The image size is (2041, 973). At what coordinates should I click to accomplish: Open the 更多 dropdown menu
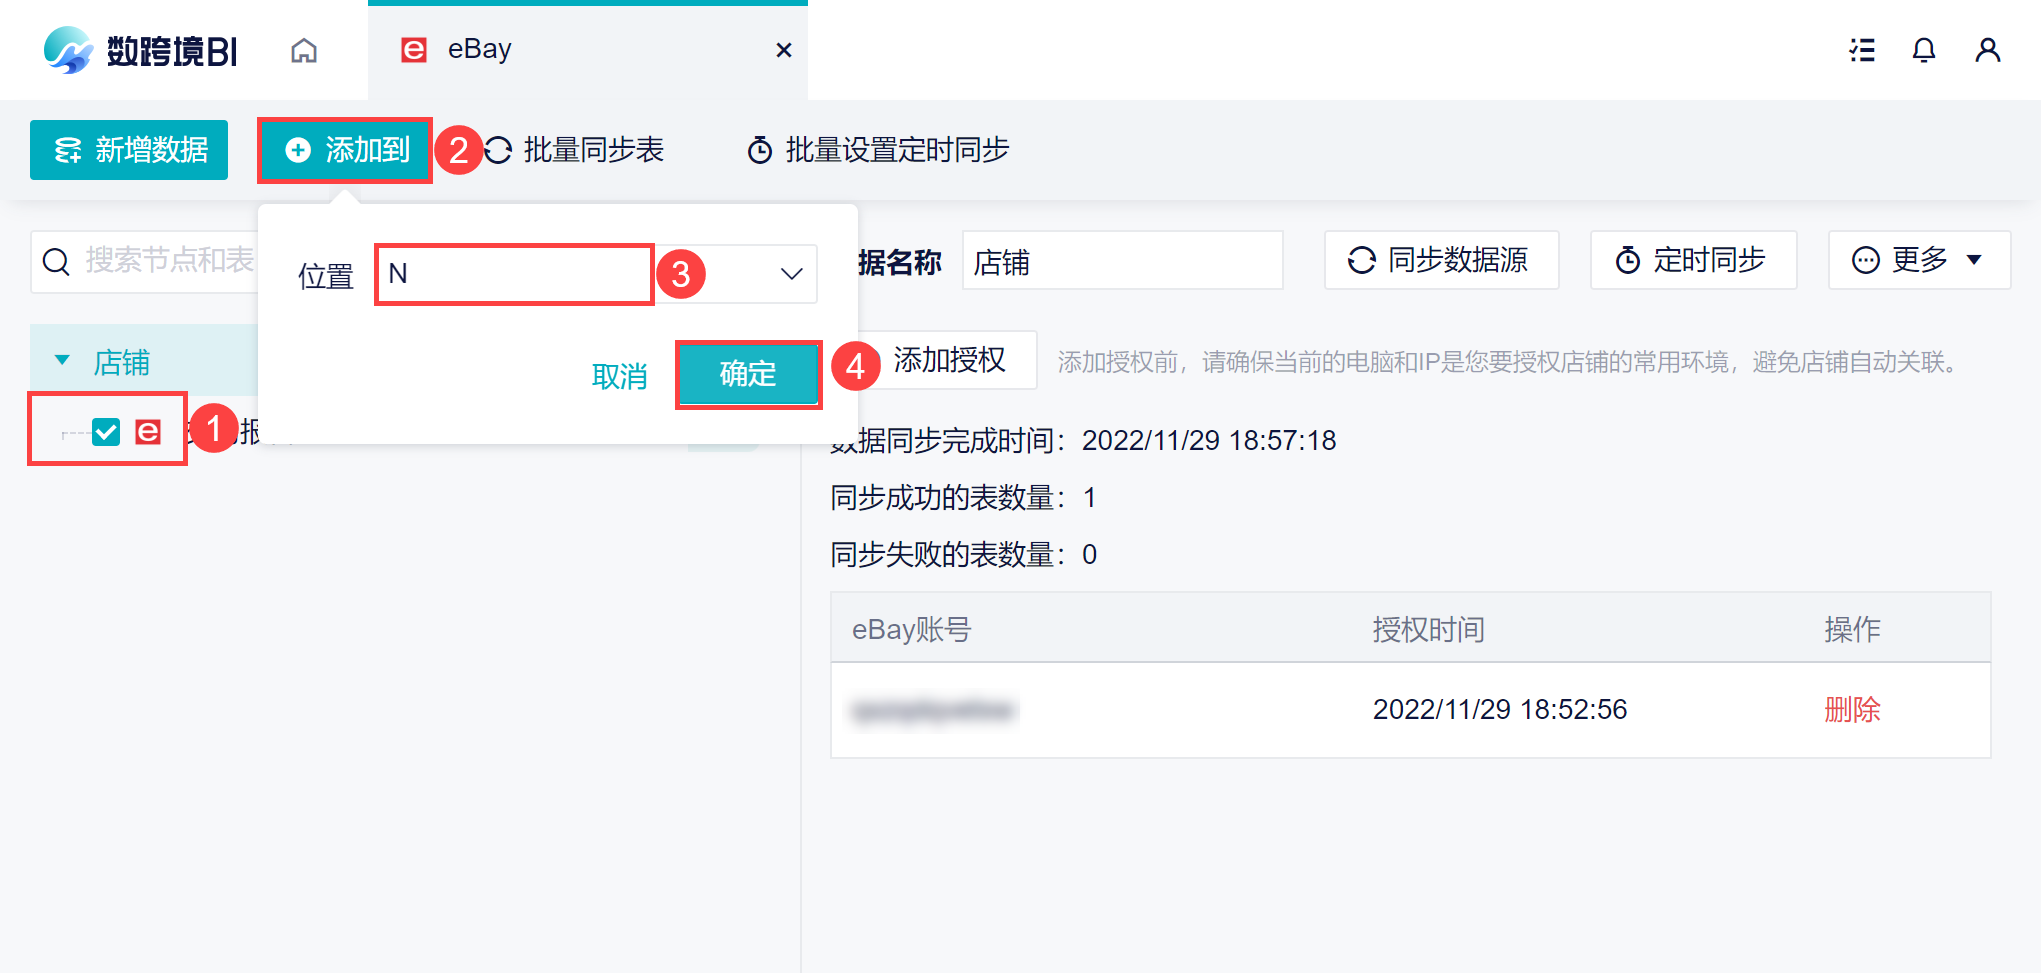pyautogui.click(x=1919, y=260)
